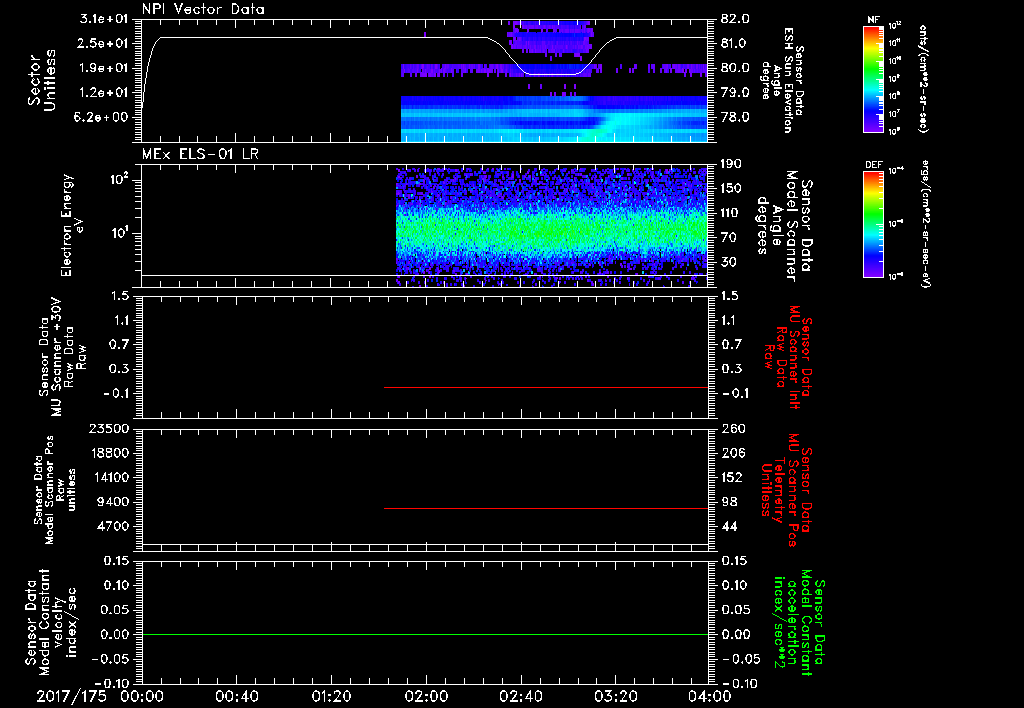Viewport: 1024px width, 708px height.
Task: Click the 98 telemetry tick label
Action: (x=730, y=502)
